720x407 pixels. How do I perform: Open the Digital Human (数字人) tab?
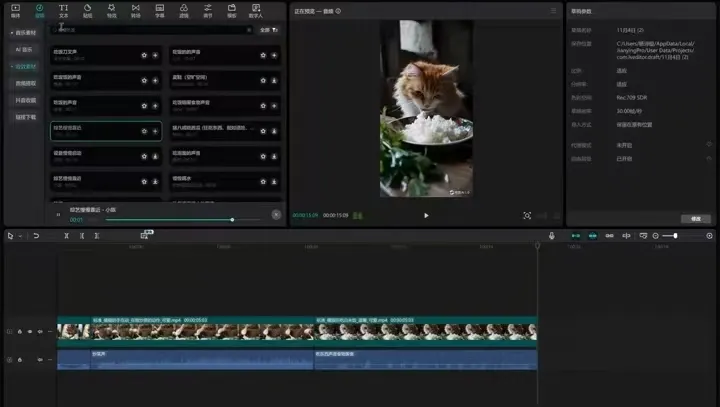(256, 11)
